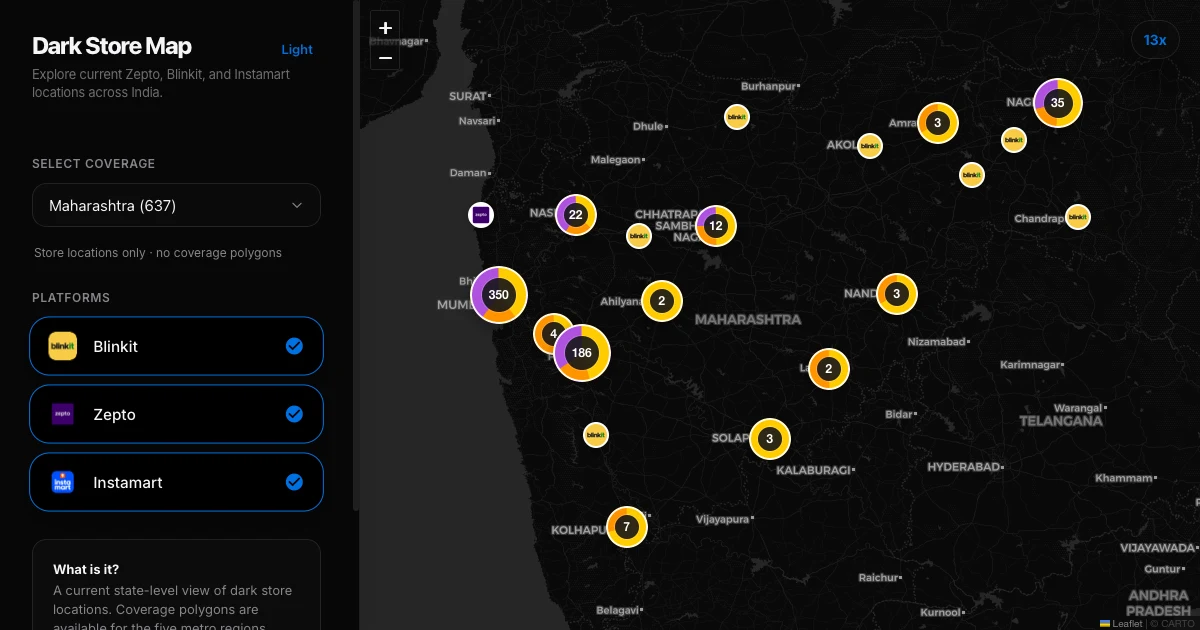Screen dimensions: 1200x630
Task: Select Blinkit marker below the 186 cluster
Action: 596,435
